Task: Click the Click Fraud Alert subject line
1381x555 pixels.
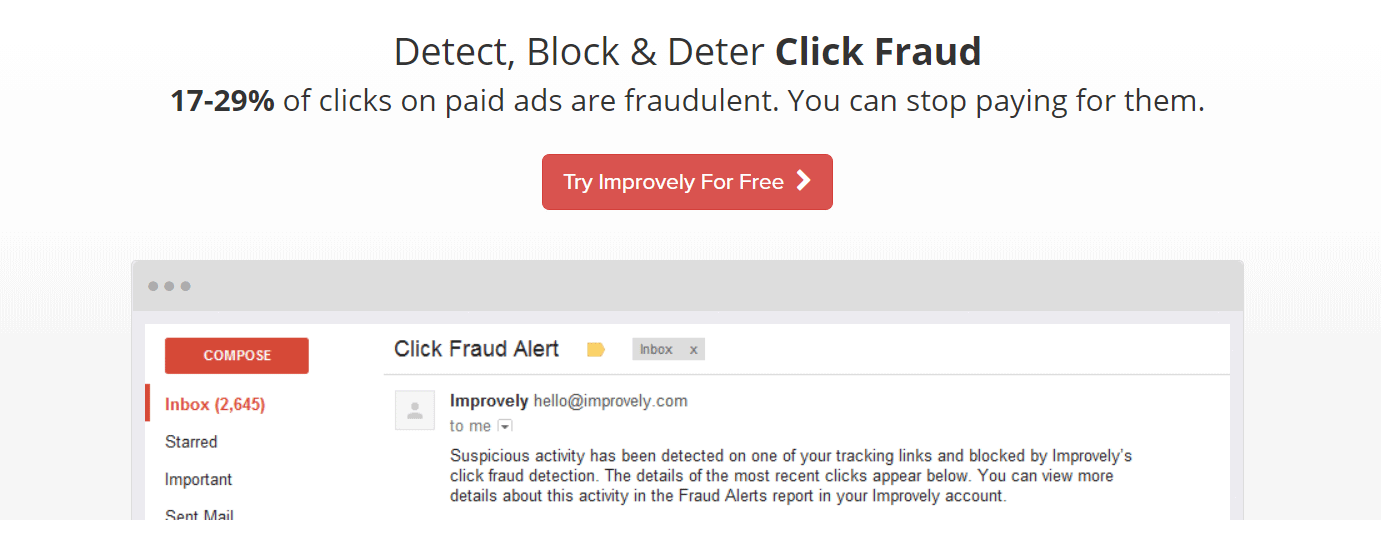Action: point(477,349)
